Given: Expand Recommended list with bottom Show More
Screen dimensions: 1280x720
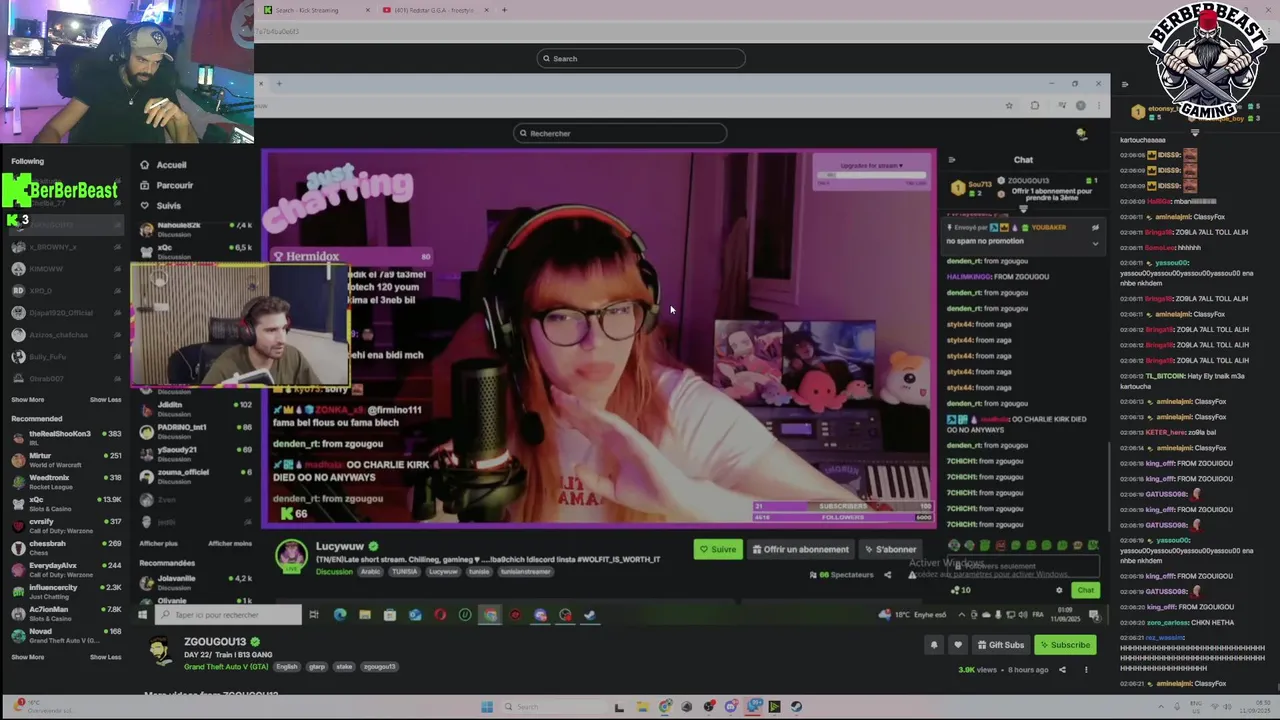Looking at the screenshot, I should point(27,657).
